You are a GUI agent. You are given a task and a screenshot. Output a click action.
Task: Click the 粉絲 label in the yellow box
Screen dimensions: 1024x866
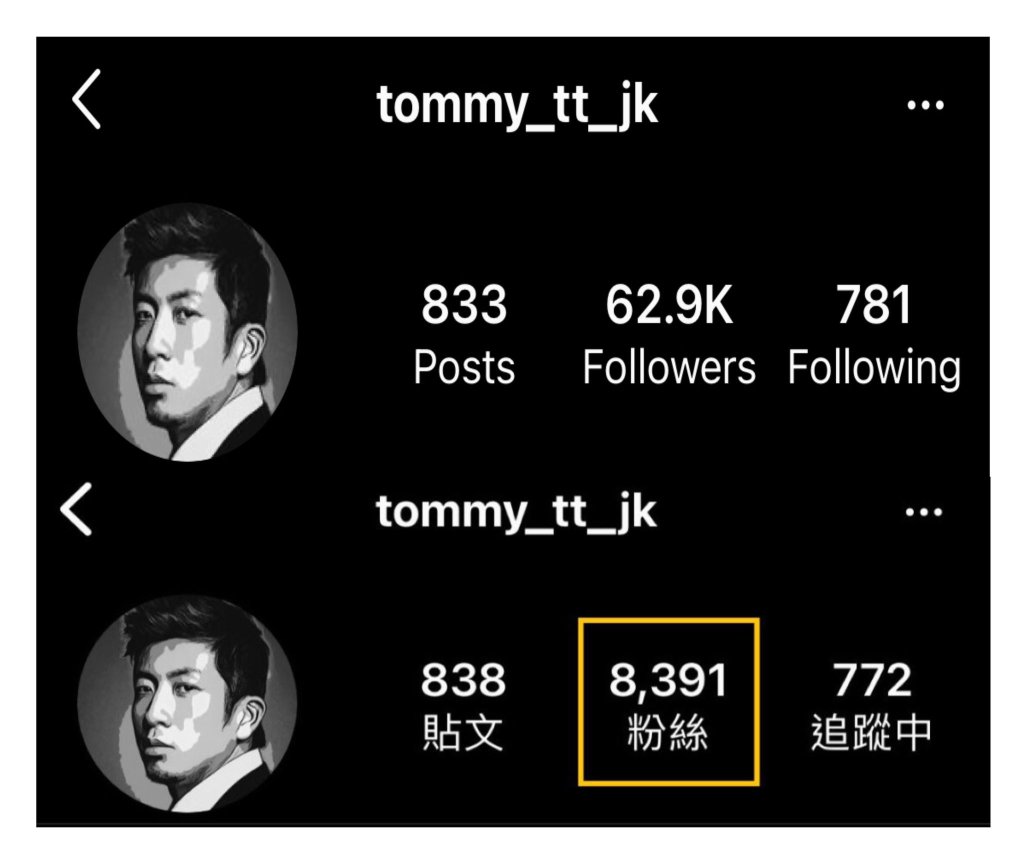click(x=668, y=732)
